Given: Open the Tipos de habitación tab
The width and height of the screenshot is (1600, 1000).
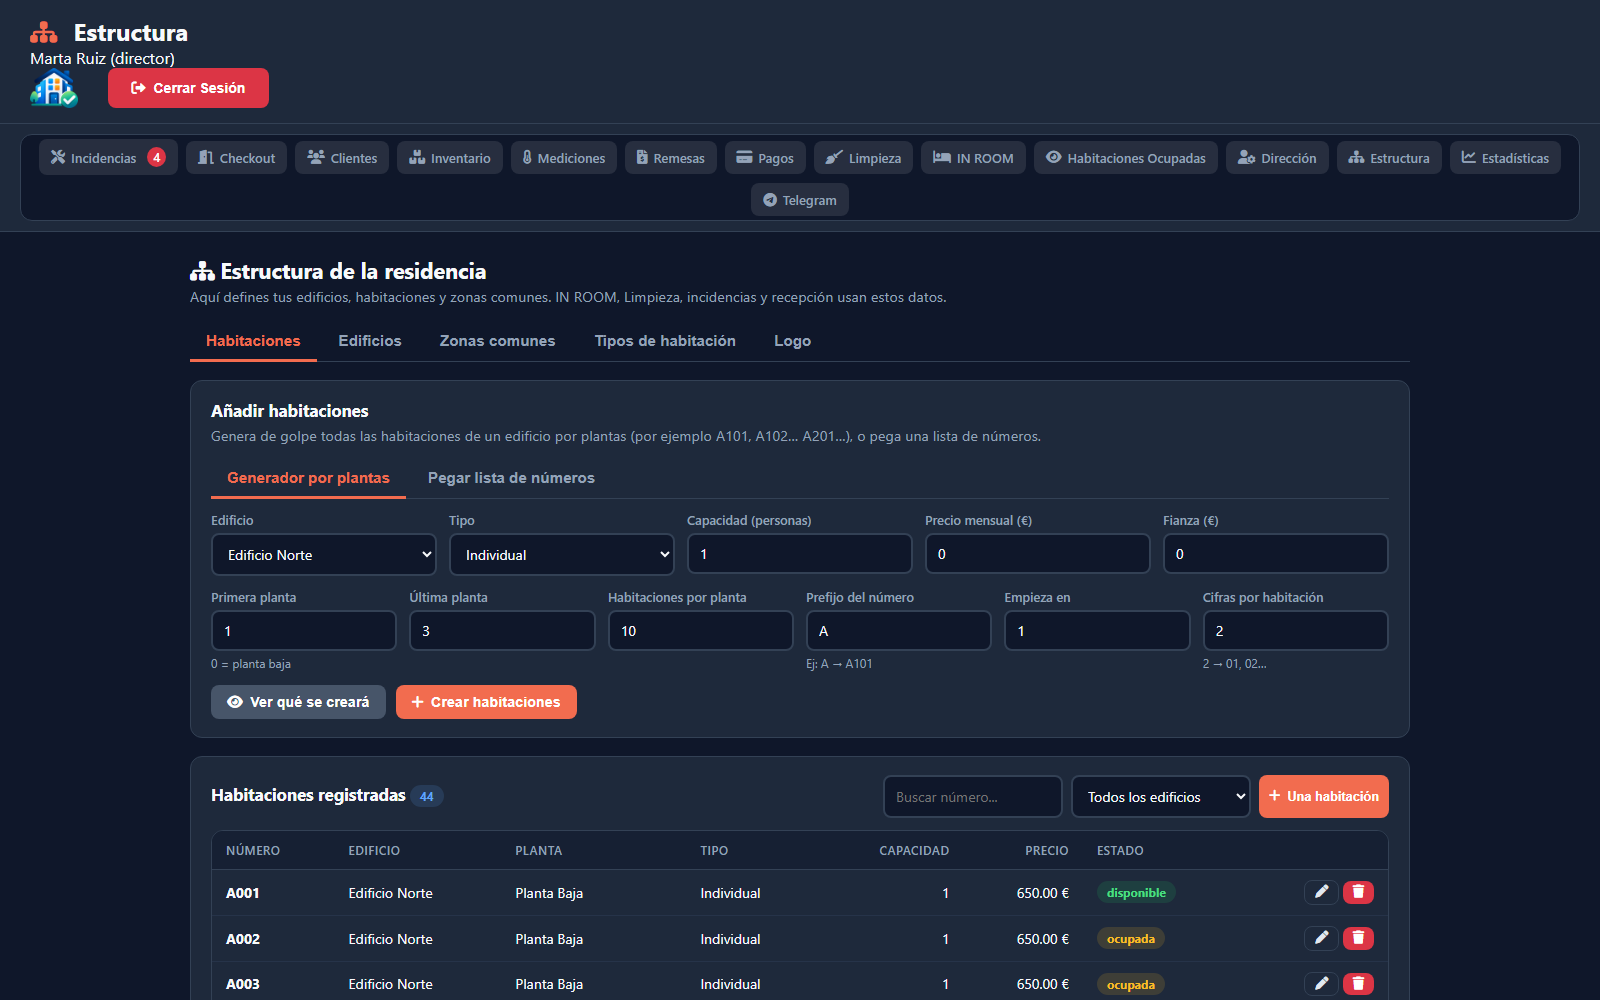Looking at the screenshot, I should point(665,341).
